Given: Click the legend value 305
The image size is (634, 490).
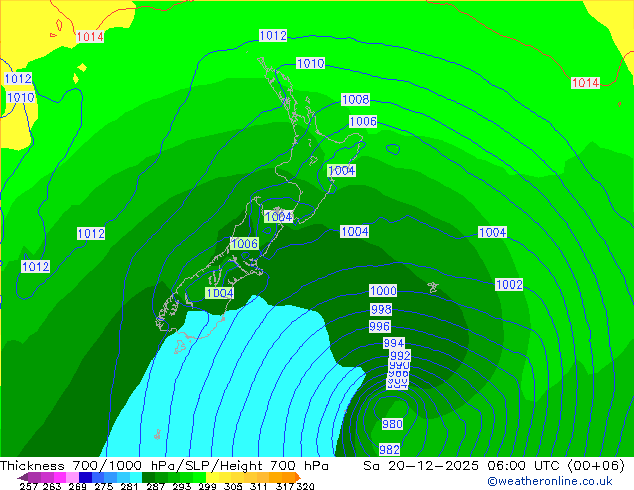Looking at the screenshot, I should point(233,486).
